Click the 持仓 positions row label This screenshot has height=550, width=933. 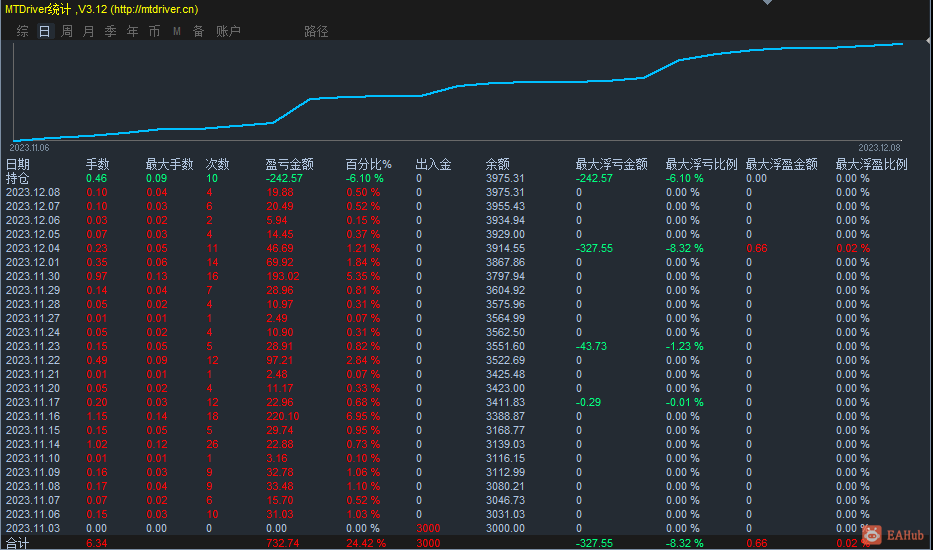point(18,178)
